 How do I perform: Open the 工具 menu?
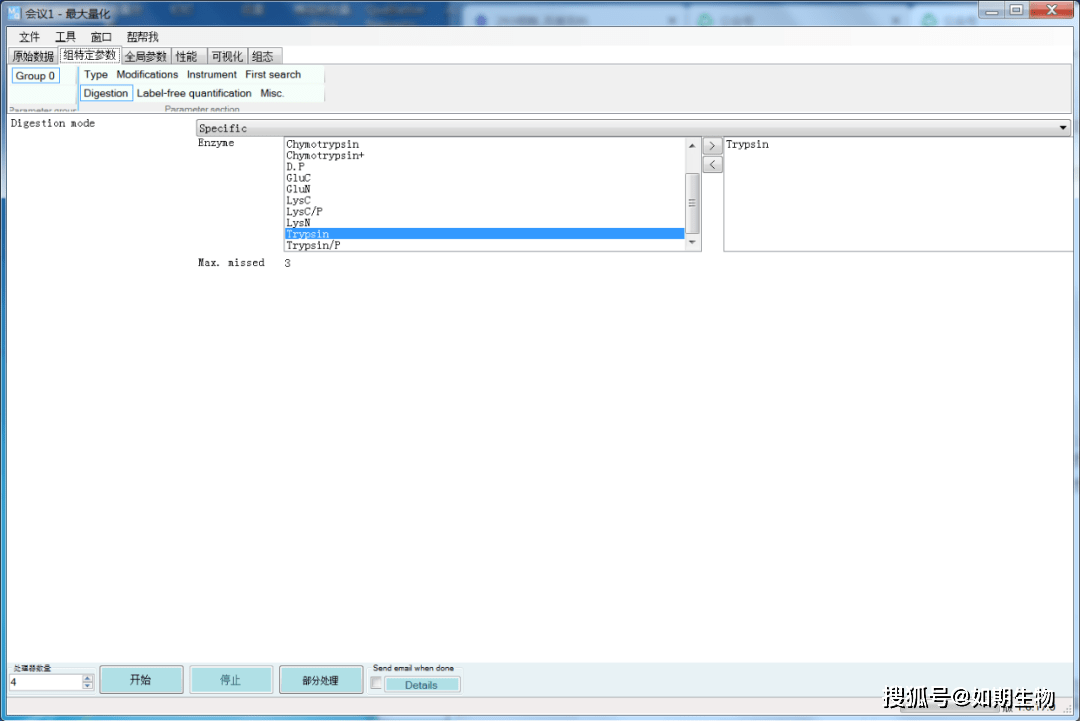click(65, 36)
